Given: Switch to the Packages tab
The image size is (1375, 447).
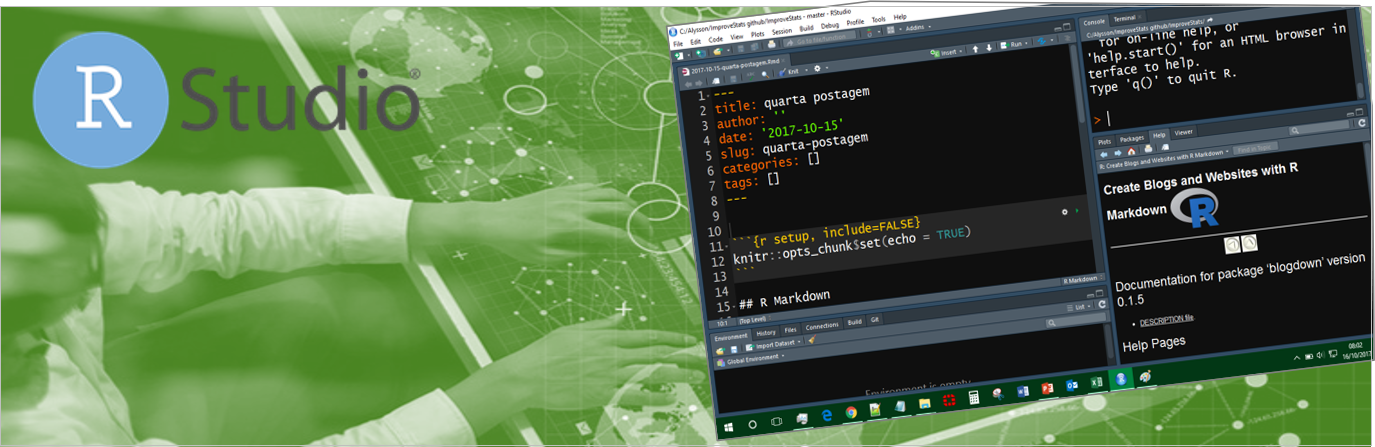Looking at the screenshot, I should [1132, 139].
